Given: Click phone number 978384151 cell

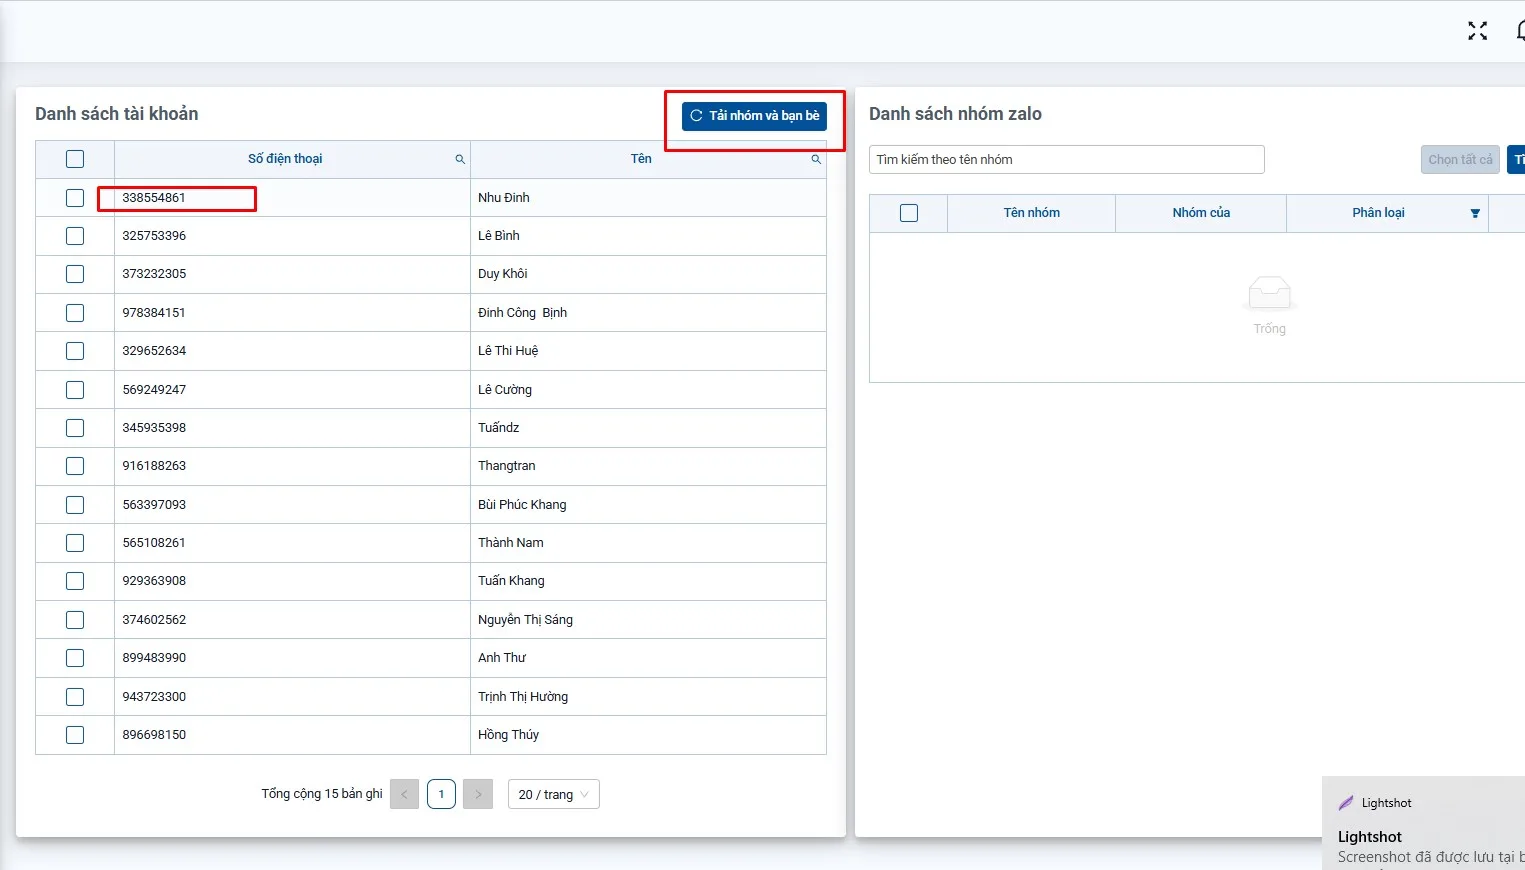Looking at the screenshot, I should pos(154,313).
